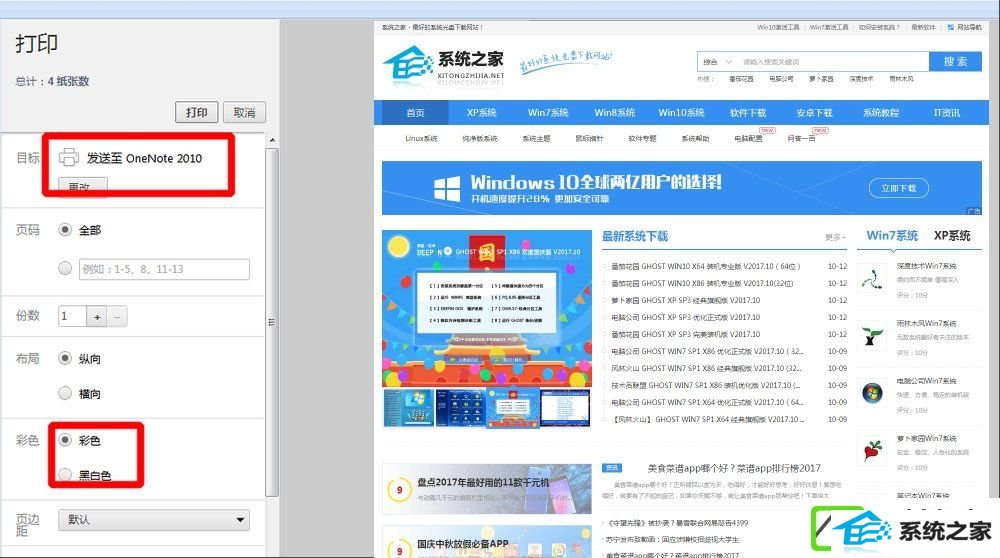Click the 立即下载 banner button
This screenshot has height=558, width=1000.
click(x=899, y=188)
